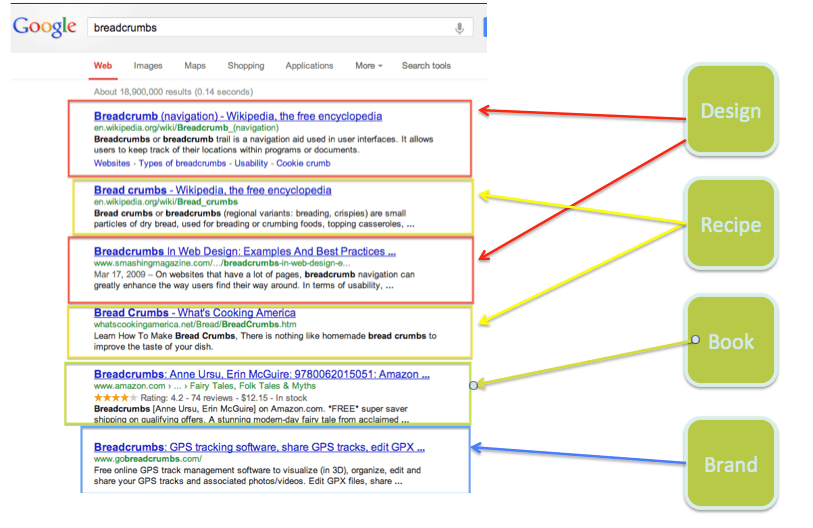Expand the More dropdown menu
Viewport: 813px width, 528px height.
pyautogui.click(x=369, y=66)
